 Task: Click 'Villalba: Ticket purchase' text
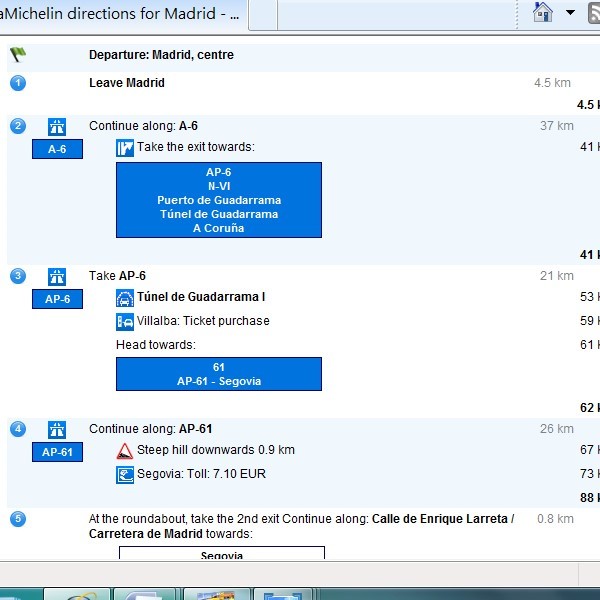coord(203,321)
